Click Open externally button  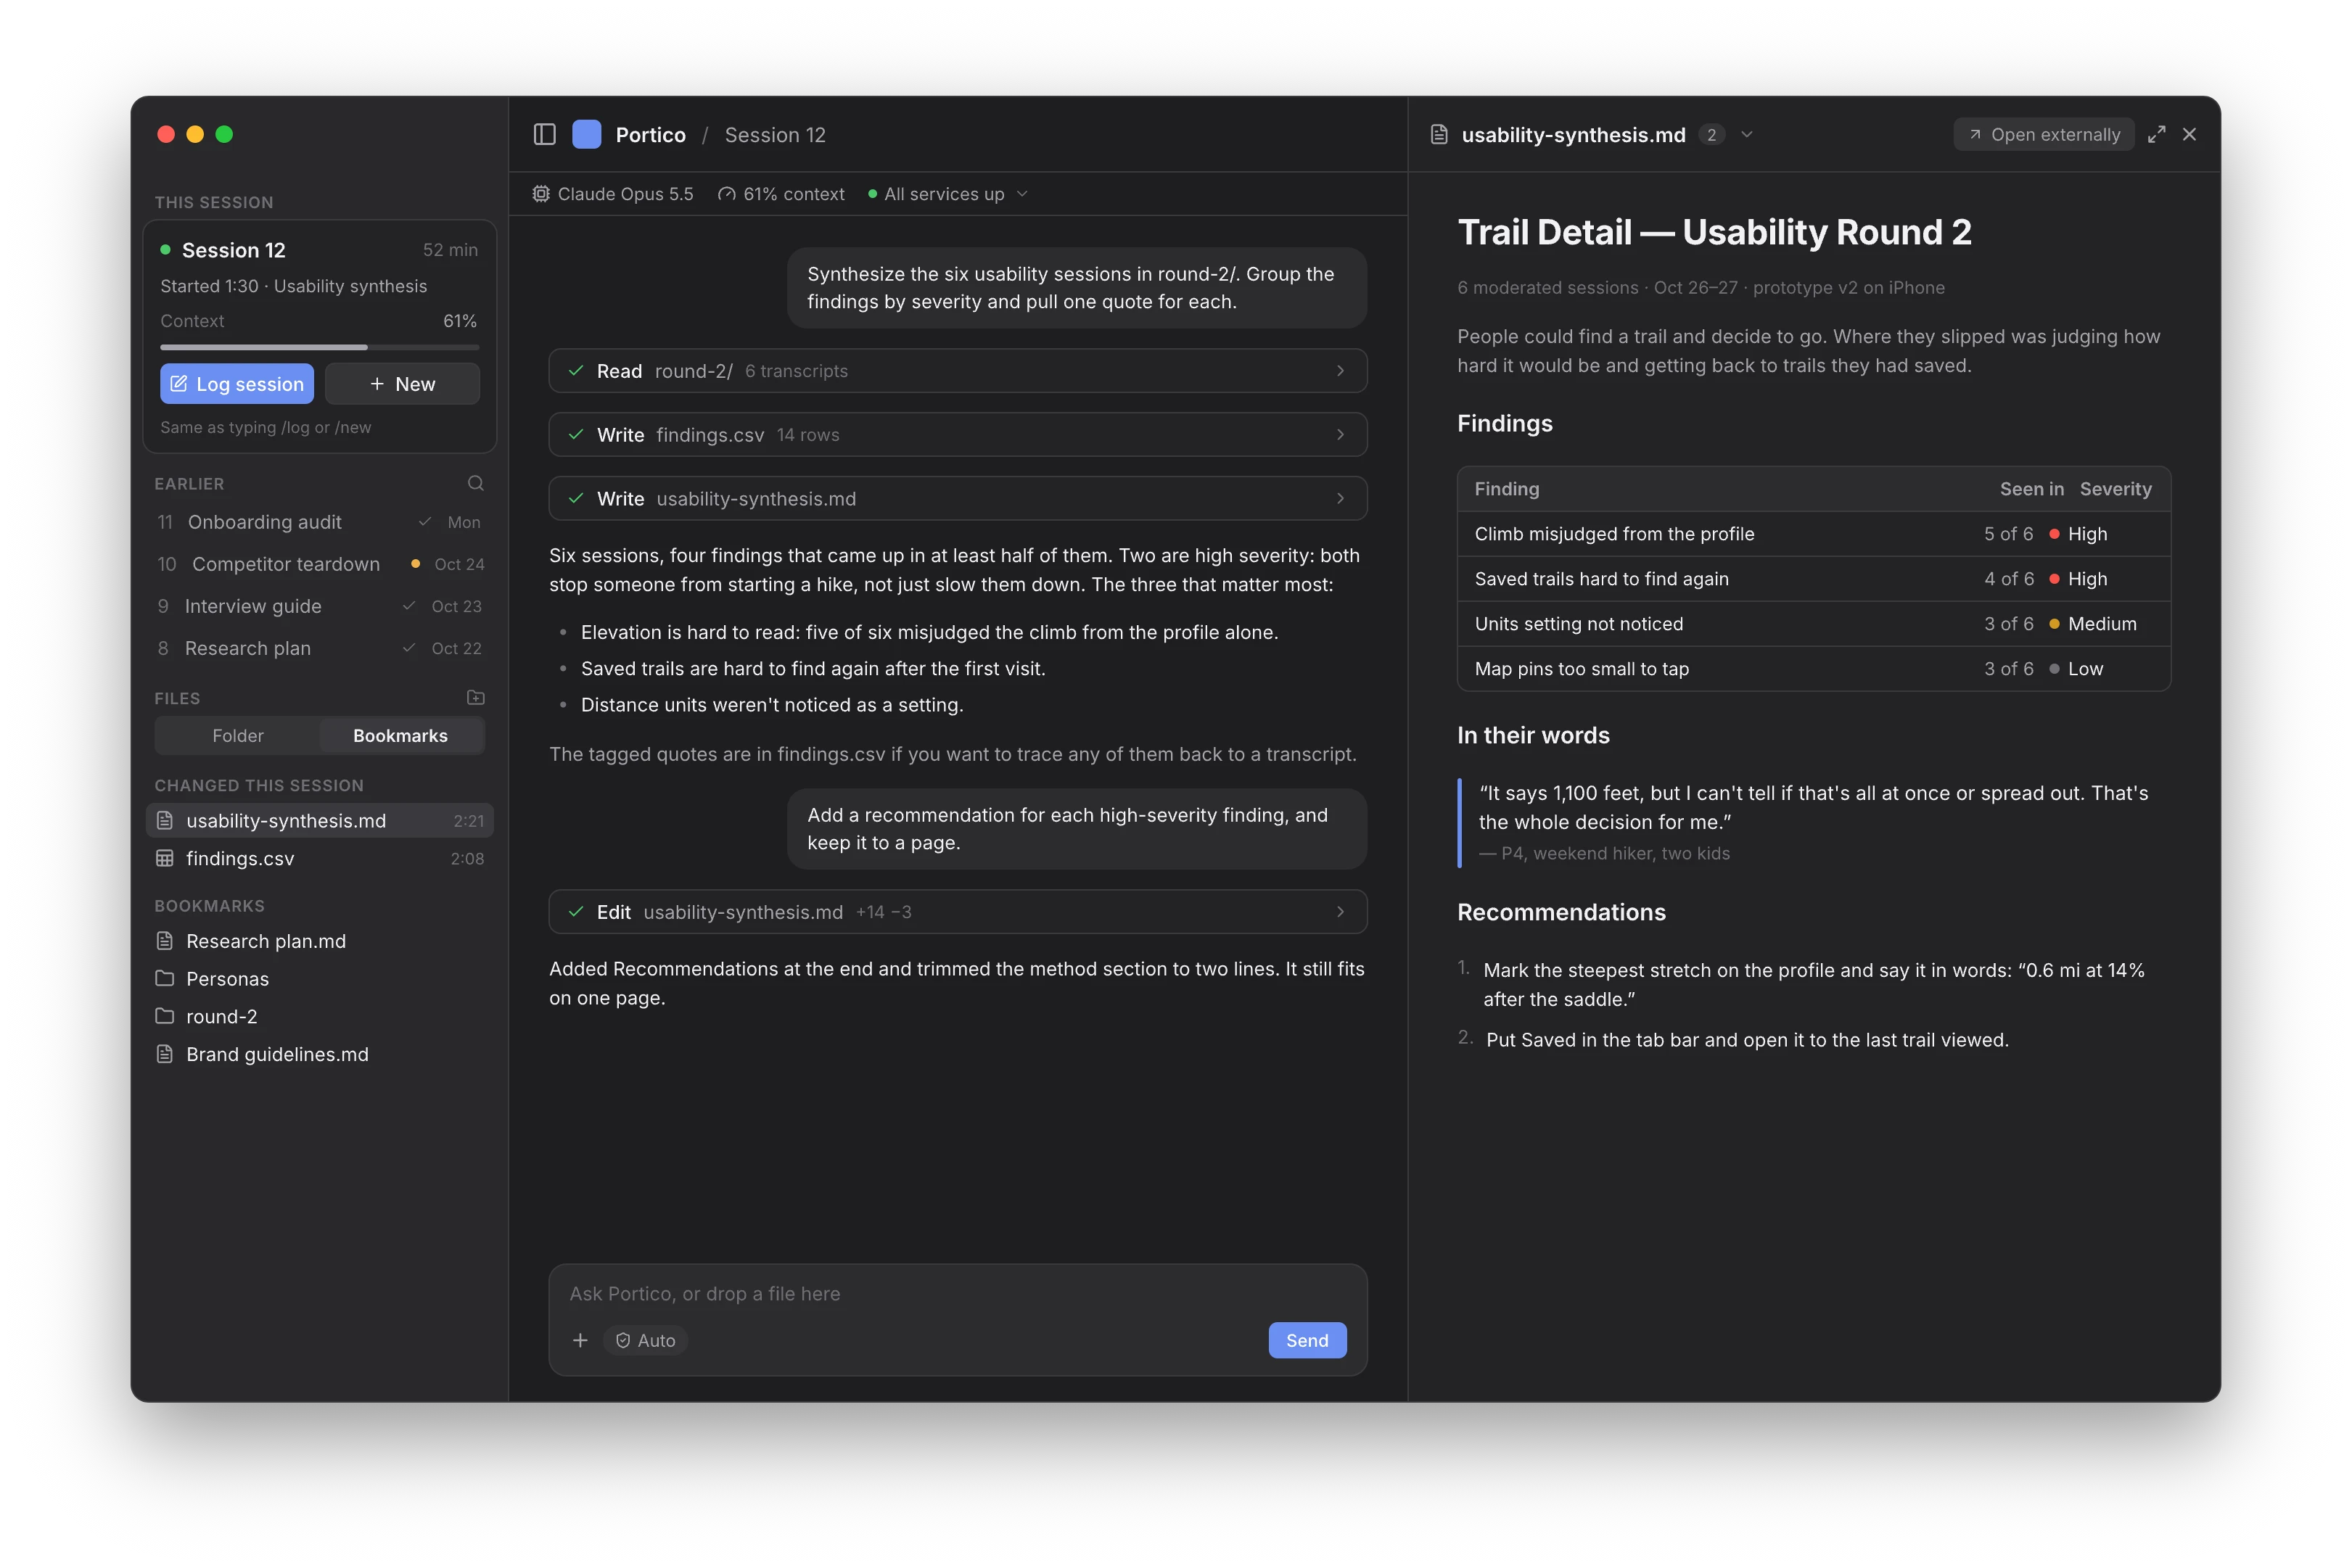point(2043,134)
